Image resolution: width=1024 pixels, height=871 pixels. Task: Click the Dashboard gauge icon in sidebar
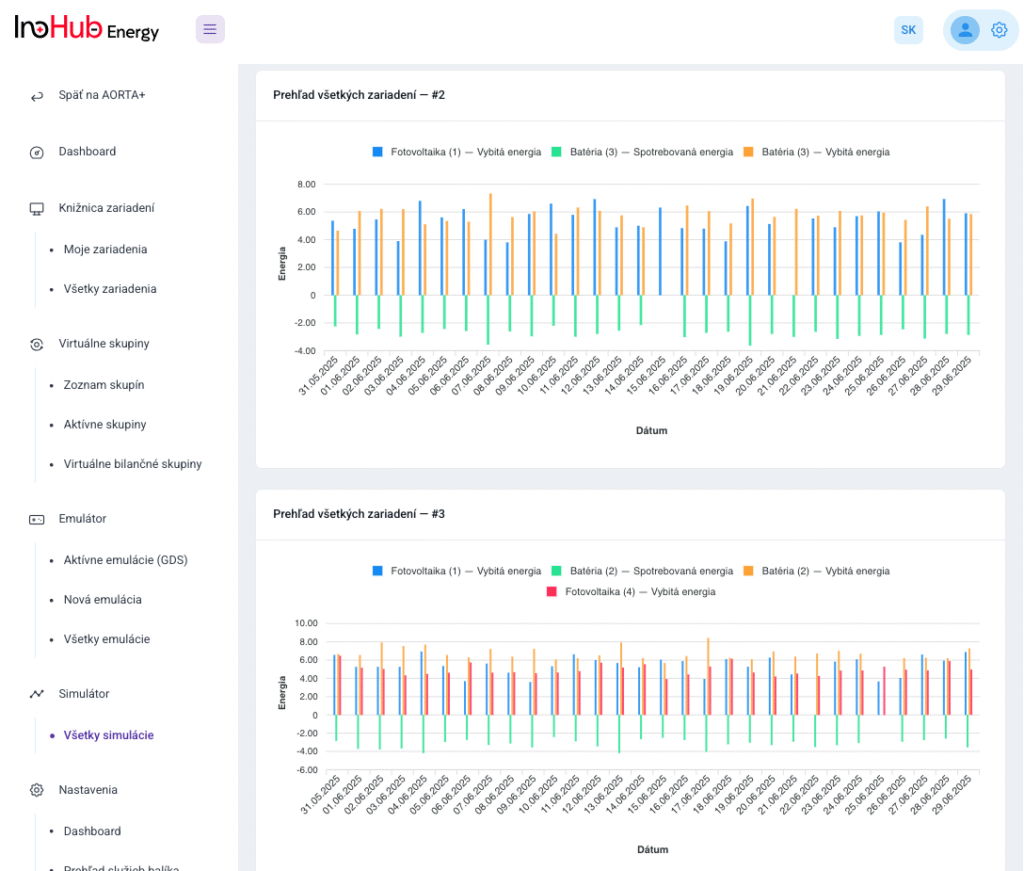point(37,152)
